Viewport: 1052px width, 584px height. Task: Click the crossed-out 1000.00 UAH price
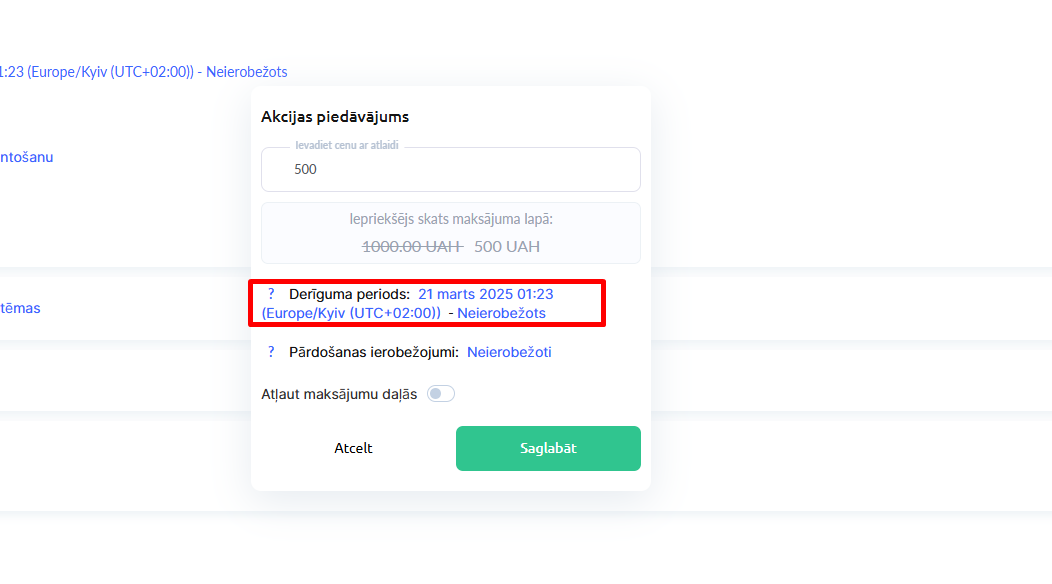(412, 246)
